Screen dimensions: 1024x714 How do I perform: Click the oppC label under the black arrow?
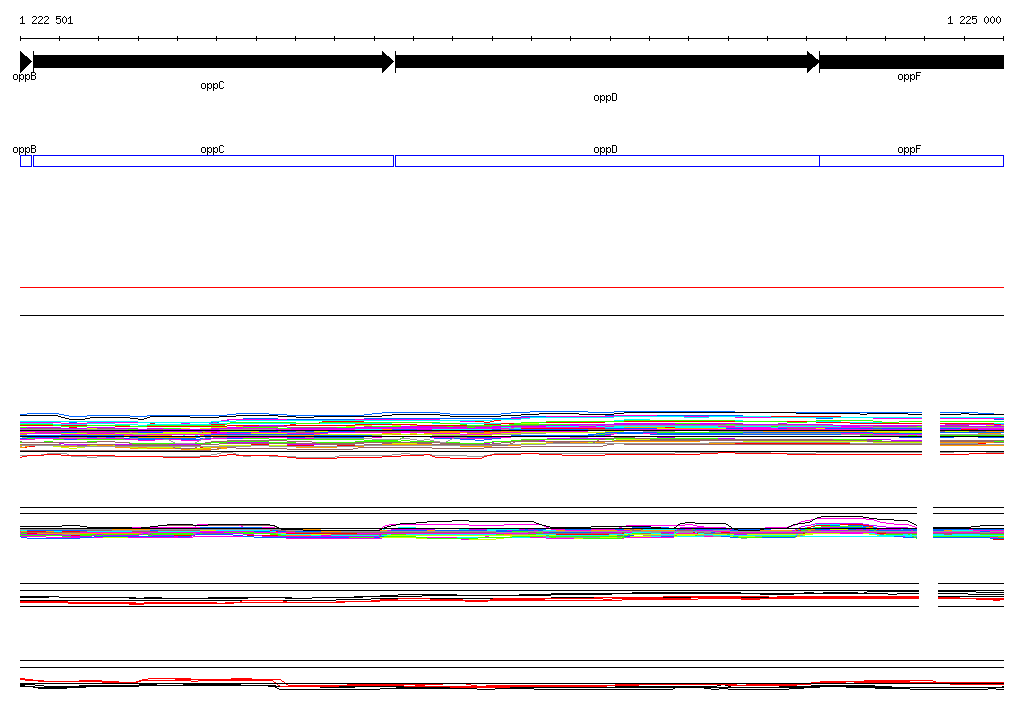tap(212, 86)
